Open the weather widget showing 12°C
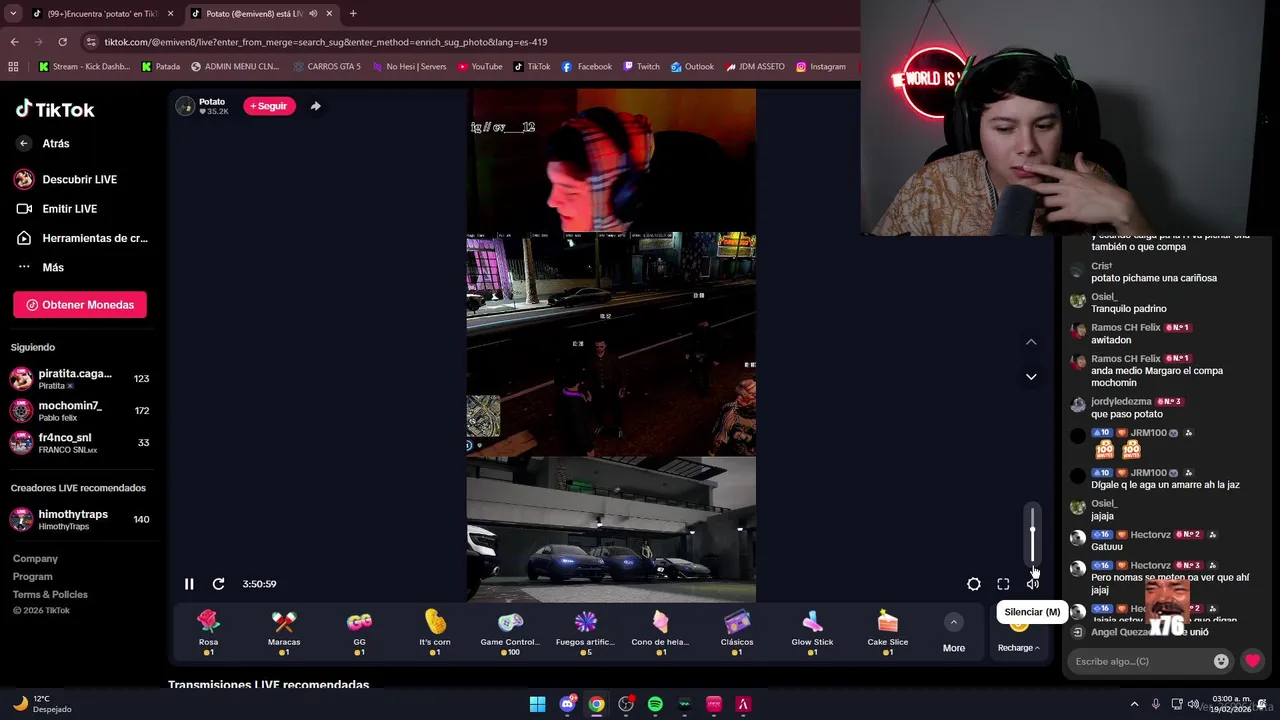 click(x=42, y=704)
